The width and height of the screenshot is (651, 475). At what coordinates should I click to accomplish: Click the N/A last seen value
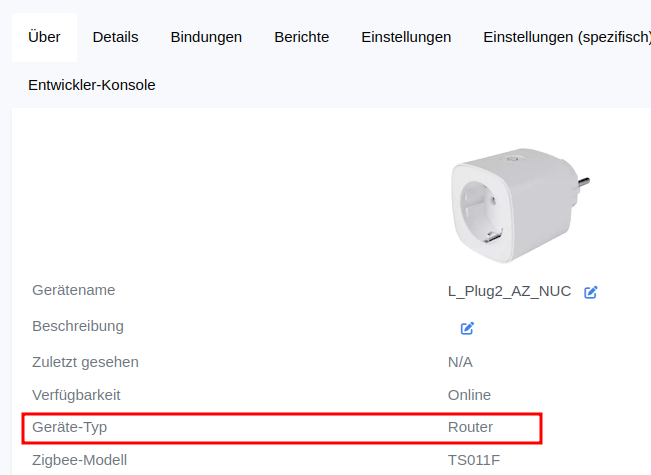460,362
